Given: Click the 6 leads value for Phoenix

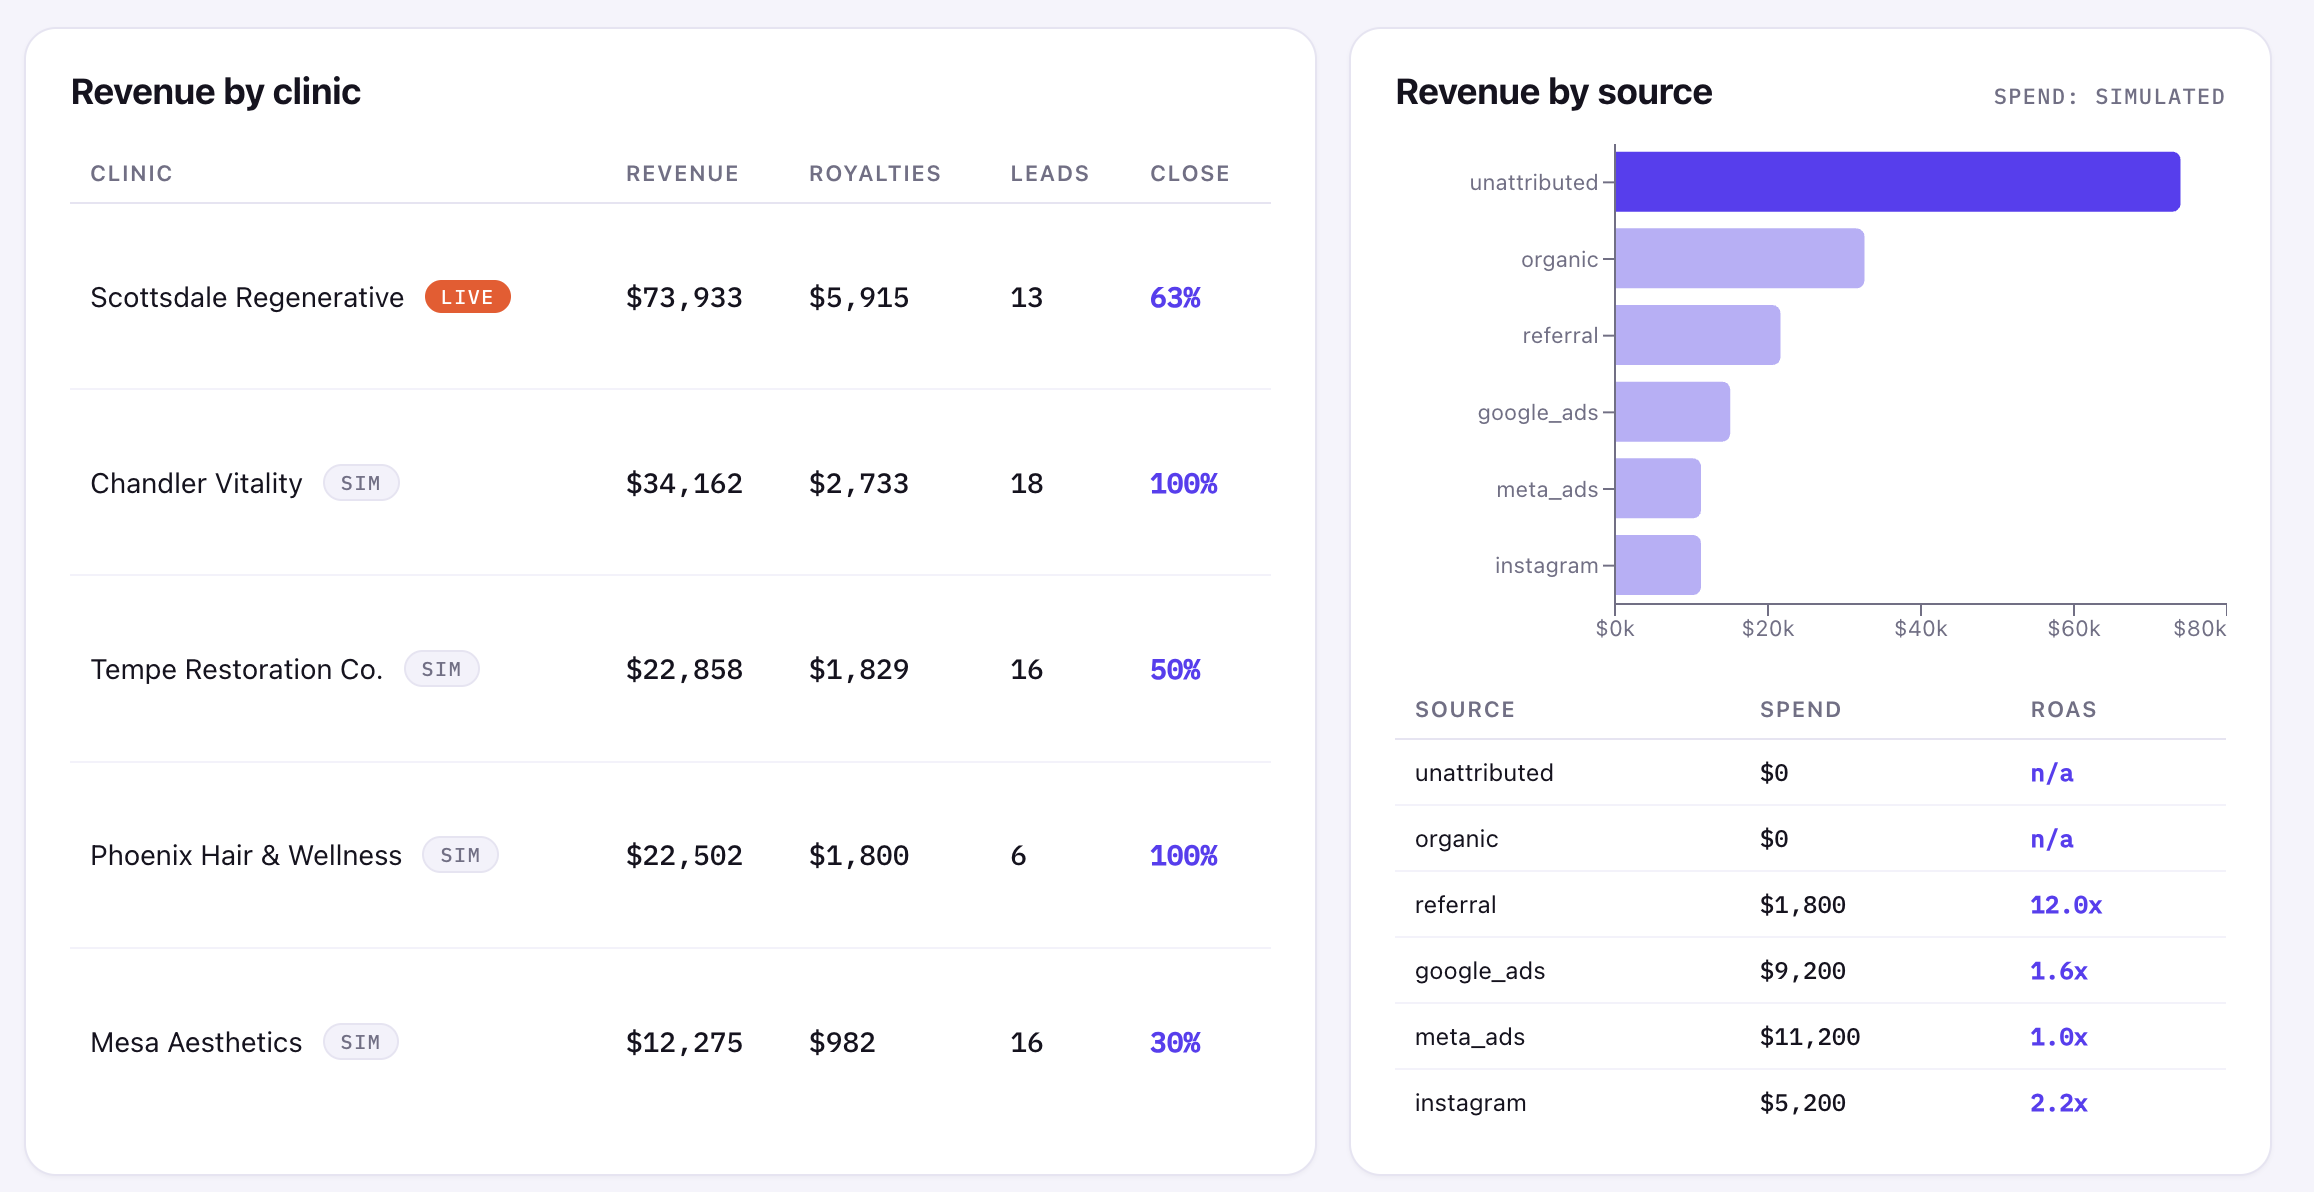Looking at the screenshot, I should [x=1018, y=855].
